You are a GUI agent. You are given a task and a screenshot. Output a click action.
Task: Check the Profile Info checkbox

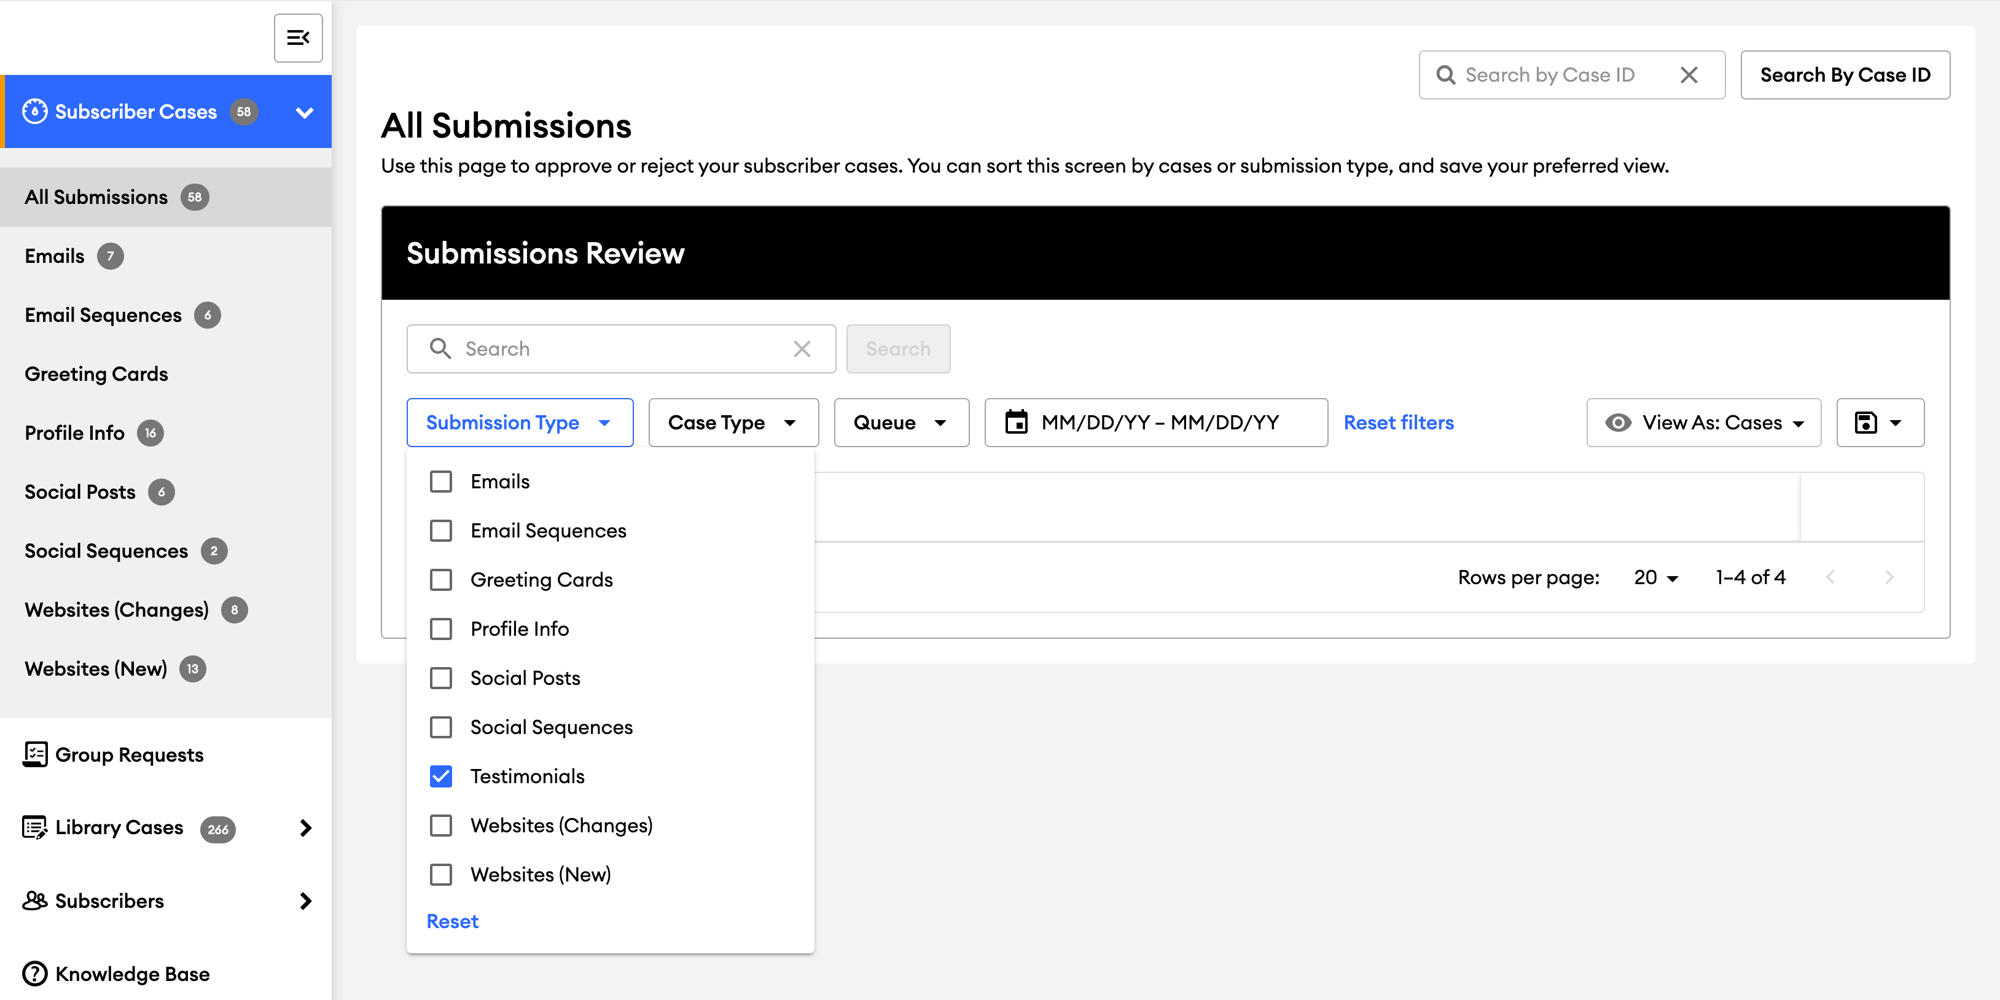click(x=441, y=628)
